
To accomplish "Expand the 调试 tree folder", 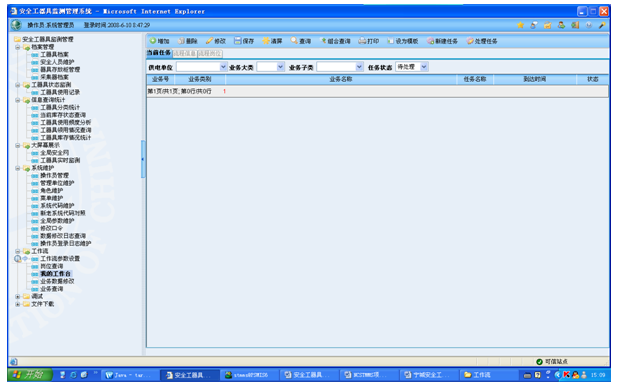I will pos(17,296).
